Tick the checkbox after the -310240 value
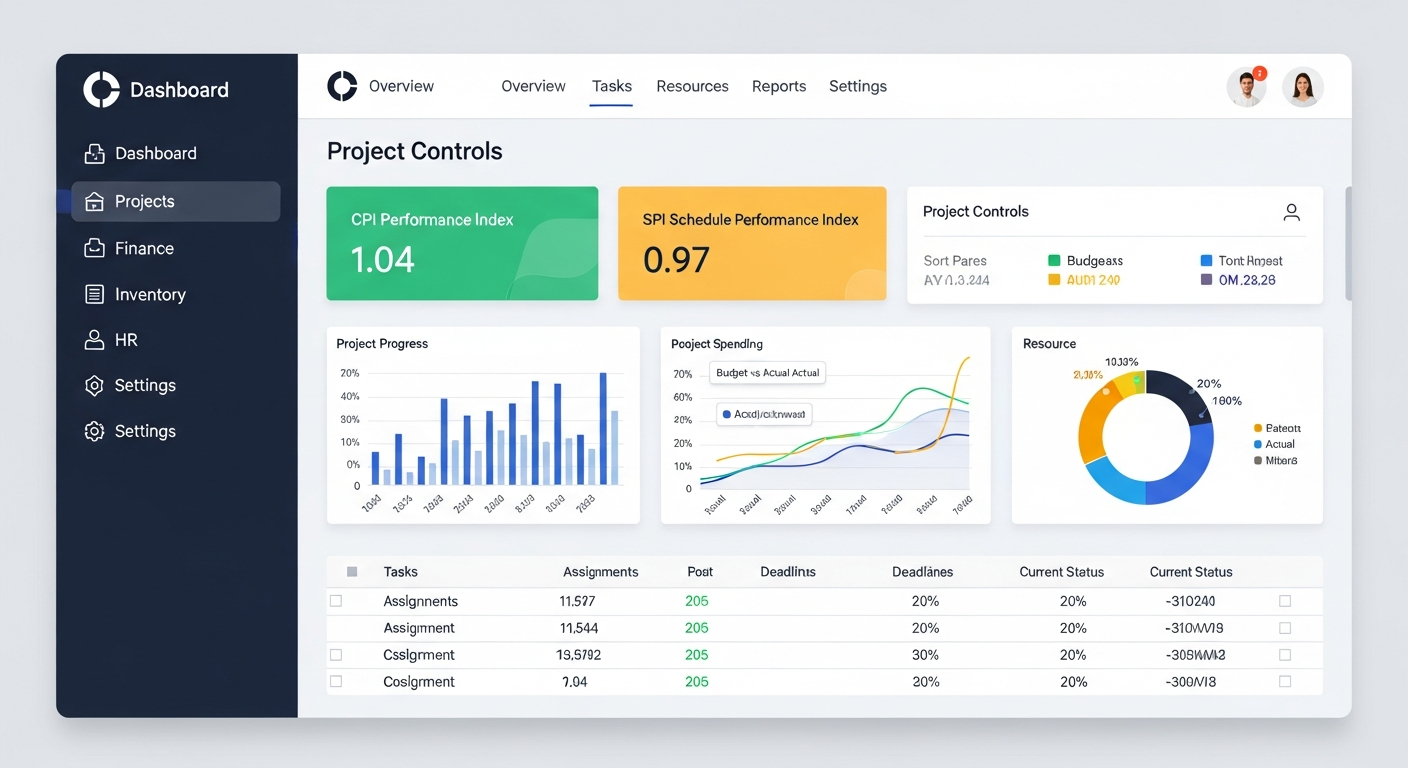The height and width of the screenshot is (768, 1408). pos(1285,601)
